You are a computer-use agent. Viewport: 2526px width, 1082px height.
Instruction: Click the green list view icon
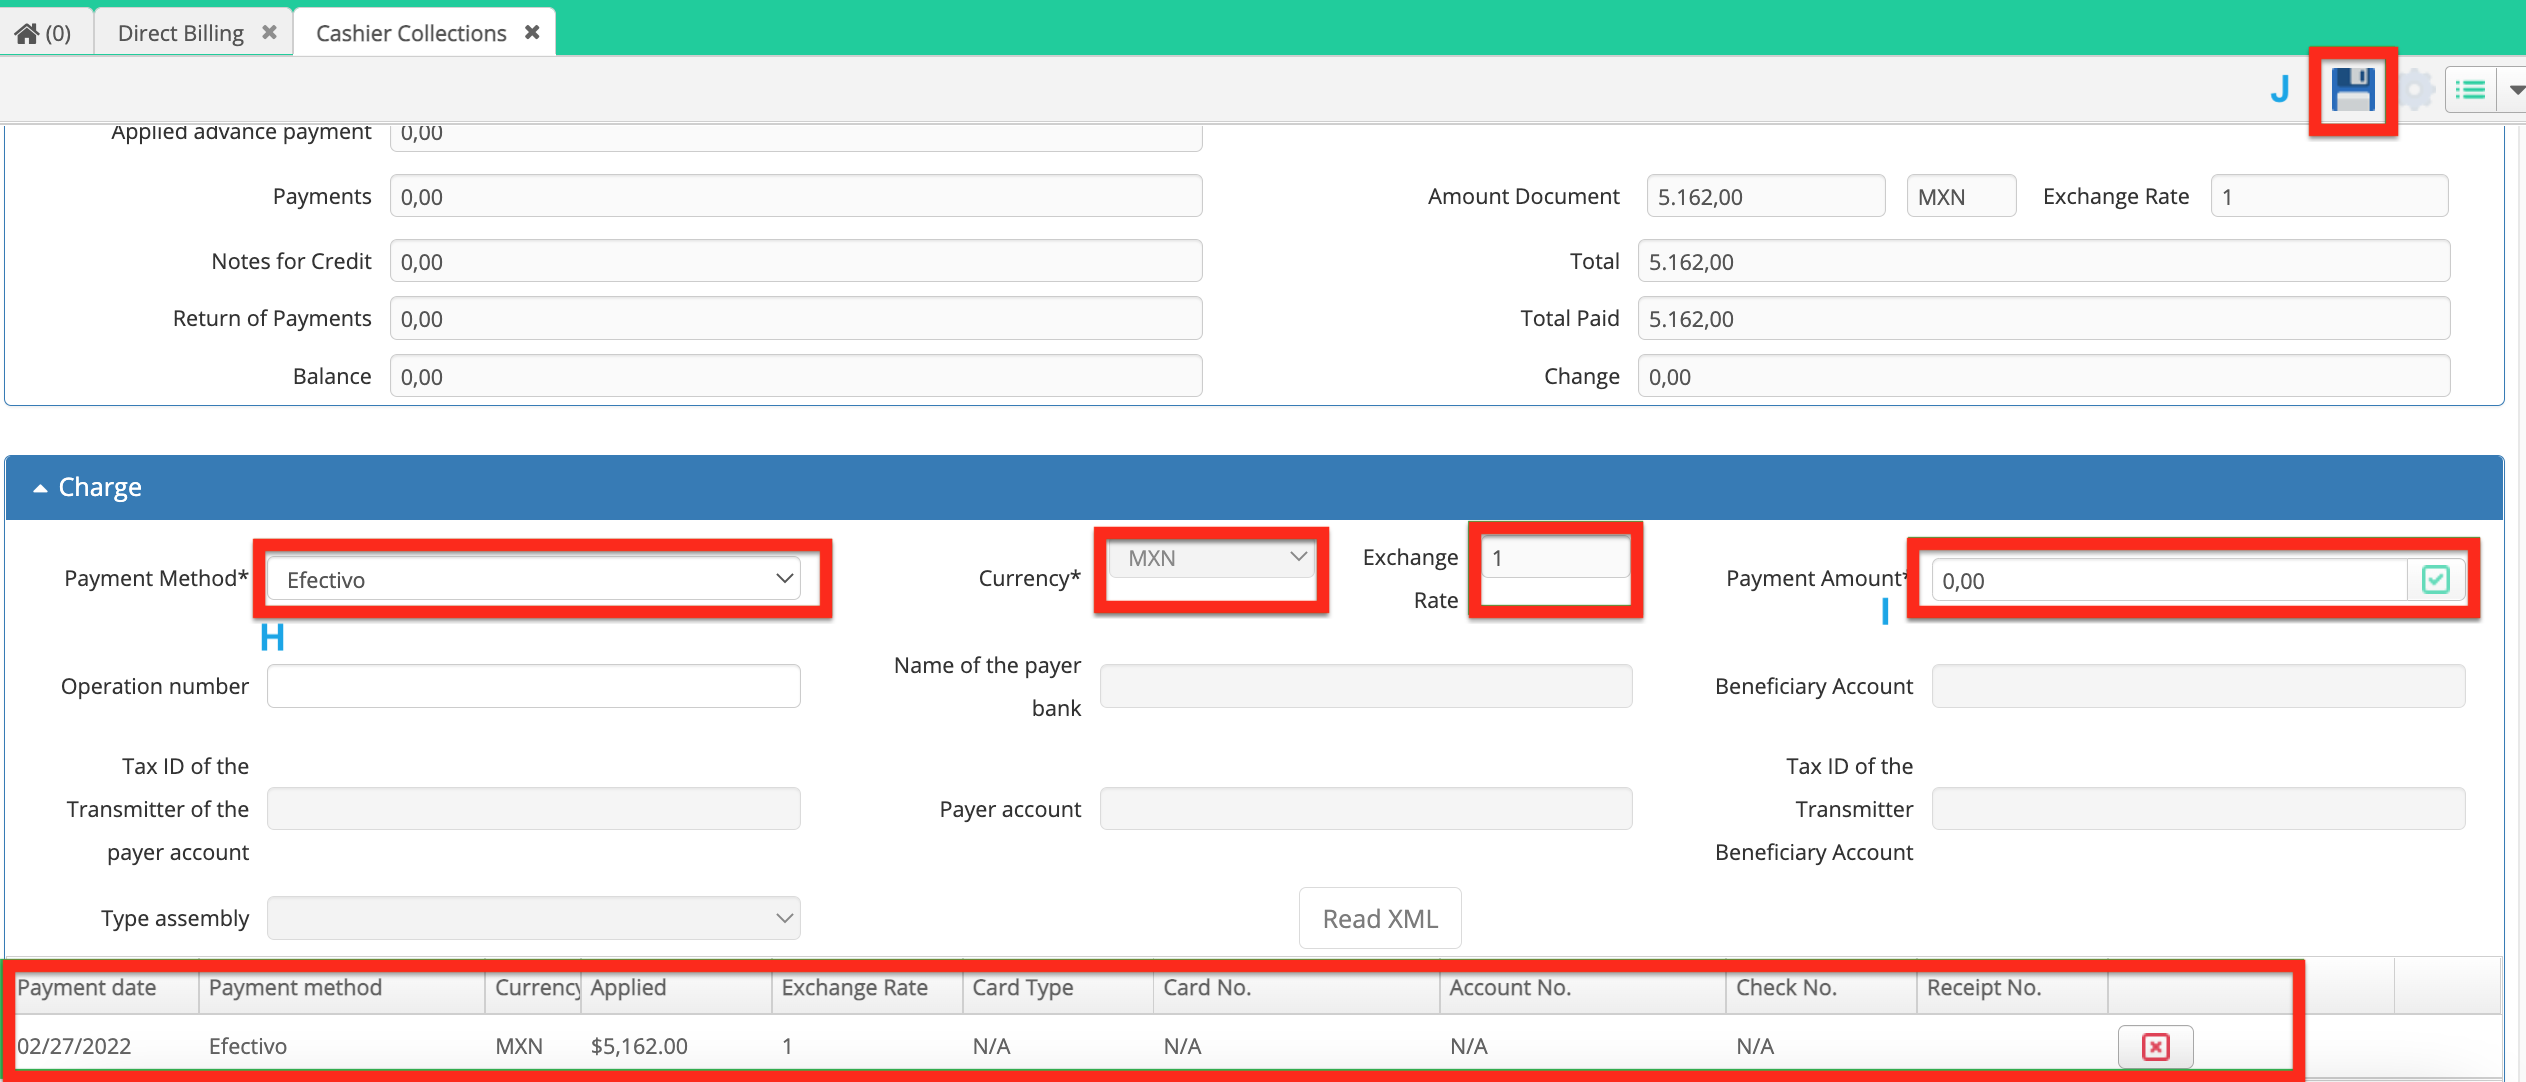coord(2470,90)
